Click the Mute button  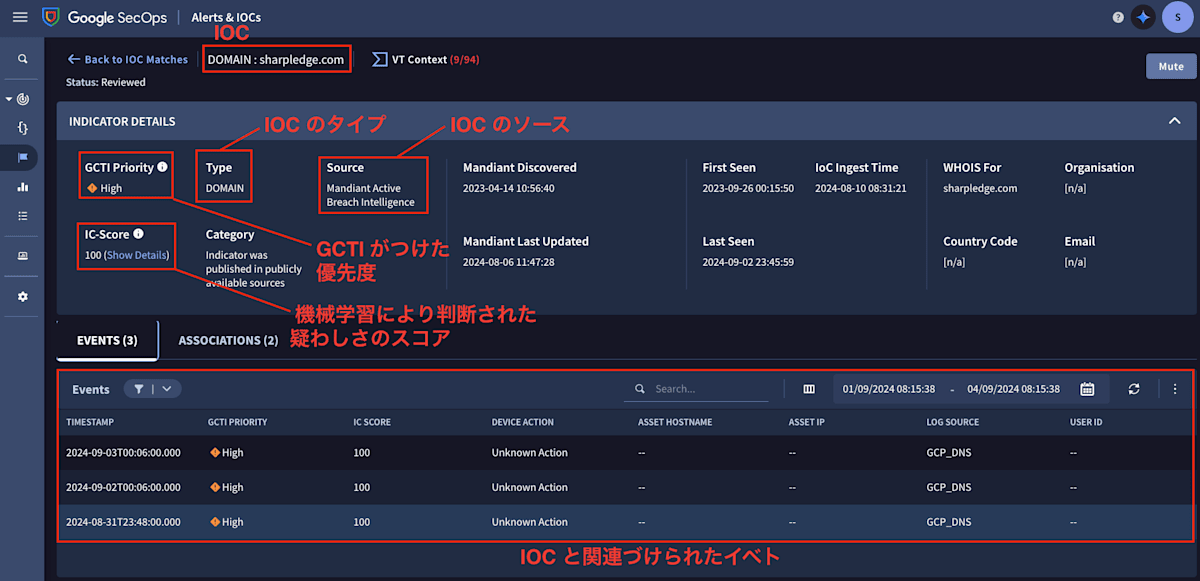[1170, 66]
